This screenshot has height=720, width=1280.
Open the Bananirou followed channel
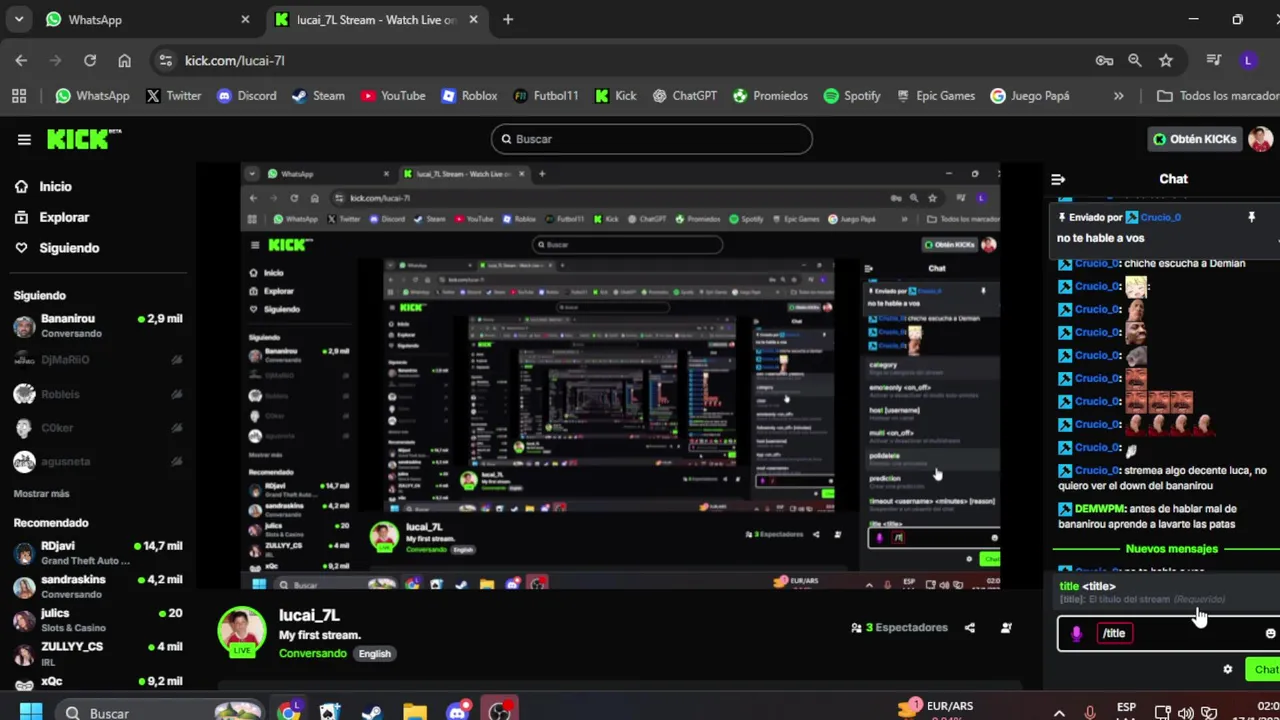pos(97,325)
